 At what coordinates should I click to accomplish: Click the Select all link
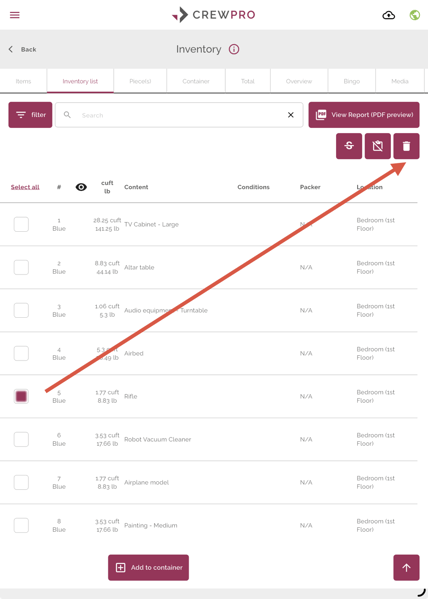click(x=25, y=187)
